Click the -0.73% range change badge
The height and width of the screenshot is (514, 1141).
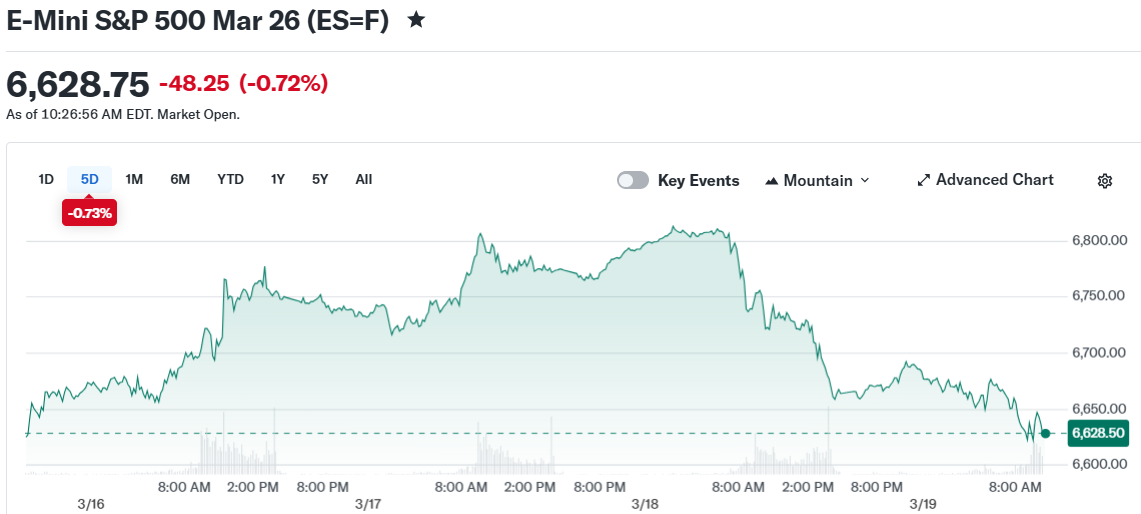point(90,213)
